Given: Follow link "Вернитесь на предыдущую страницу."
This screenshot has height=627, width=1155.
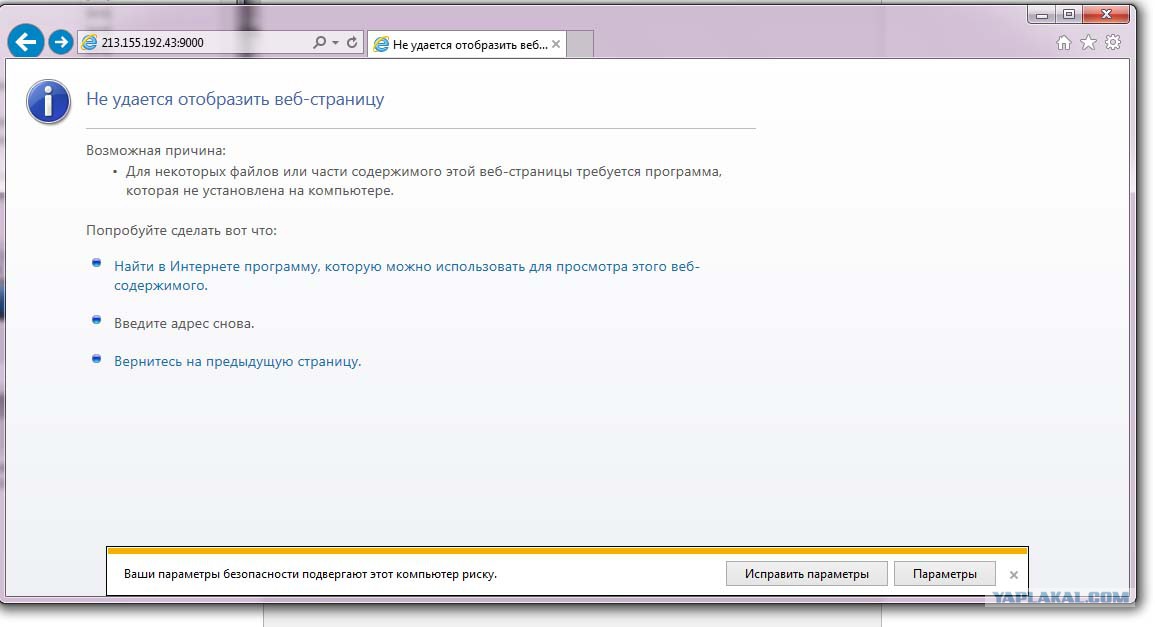Looking at the screenshot, I should (237, 361).
